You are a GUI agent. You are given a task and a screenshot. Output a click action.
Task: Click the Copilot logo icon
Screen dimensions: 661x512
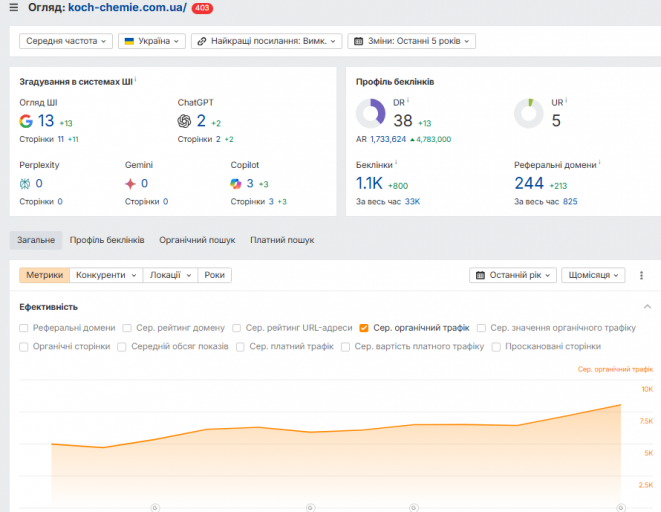click(236, 184)
